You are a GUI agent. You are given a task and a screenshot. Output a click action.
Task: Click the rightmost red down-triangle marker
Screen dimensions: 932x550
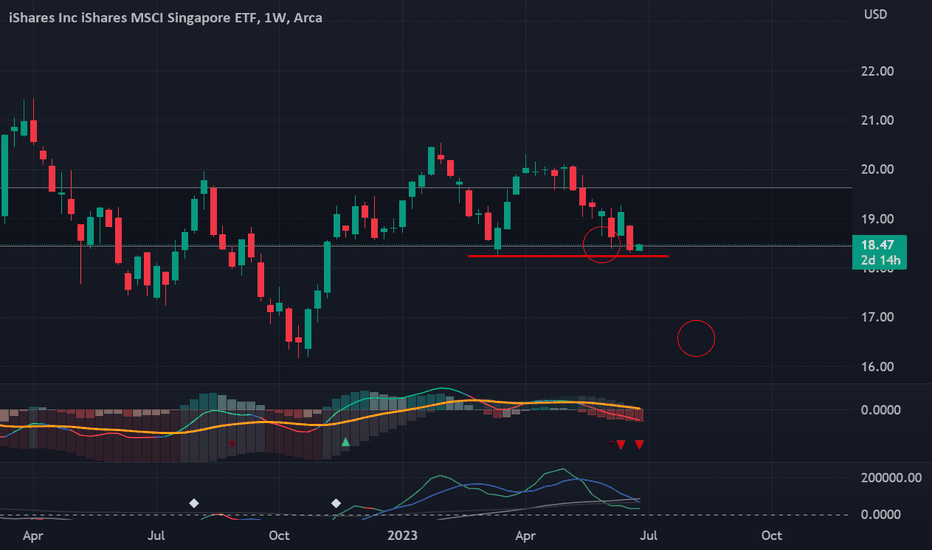click(x=640, y=445)
